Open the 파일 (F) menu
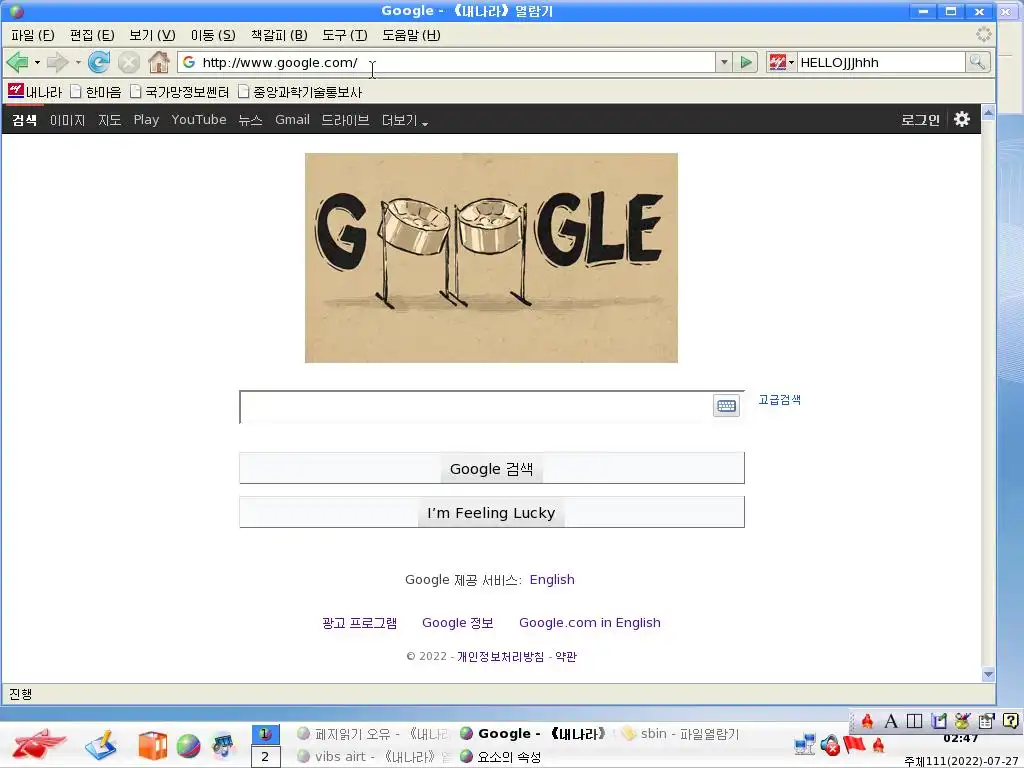The image size is (1024, 768). 33,35
